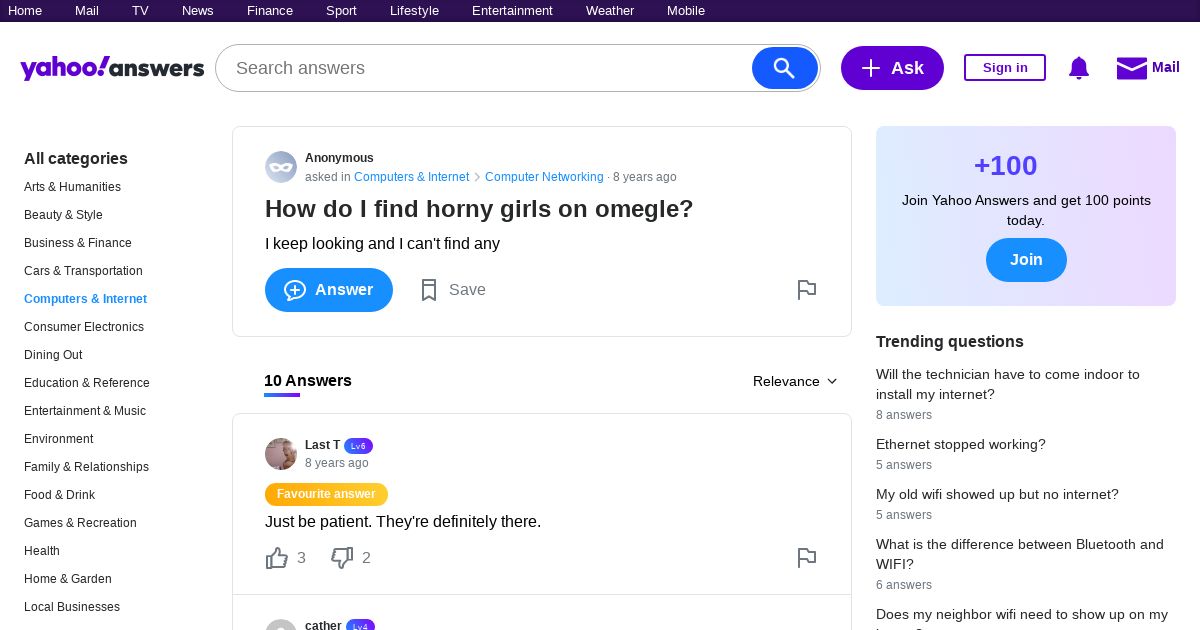This screenshot has height=630, width=1200.
Task: Report Last T's answer with flag icon
Action: [807, 558]
